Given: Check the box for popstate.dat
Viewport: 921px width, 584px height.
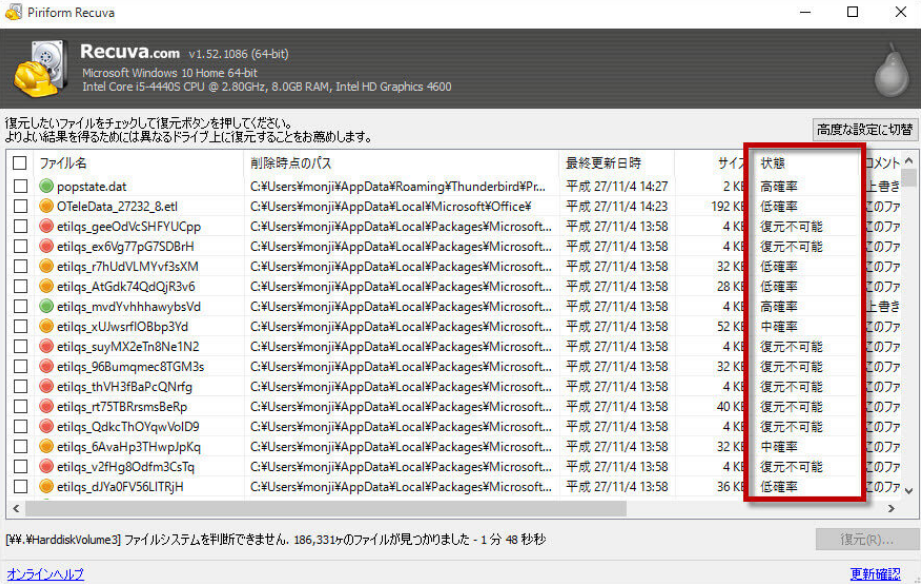Looking at the screenshot, I should pos(20,186).
